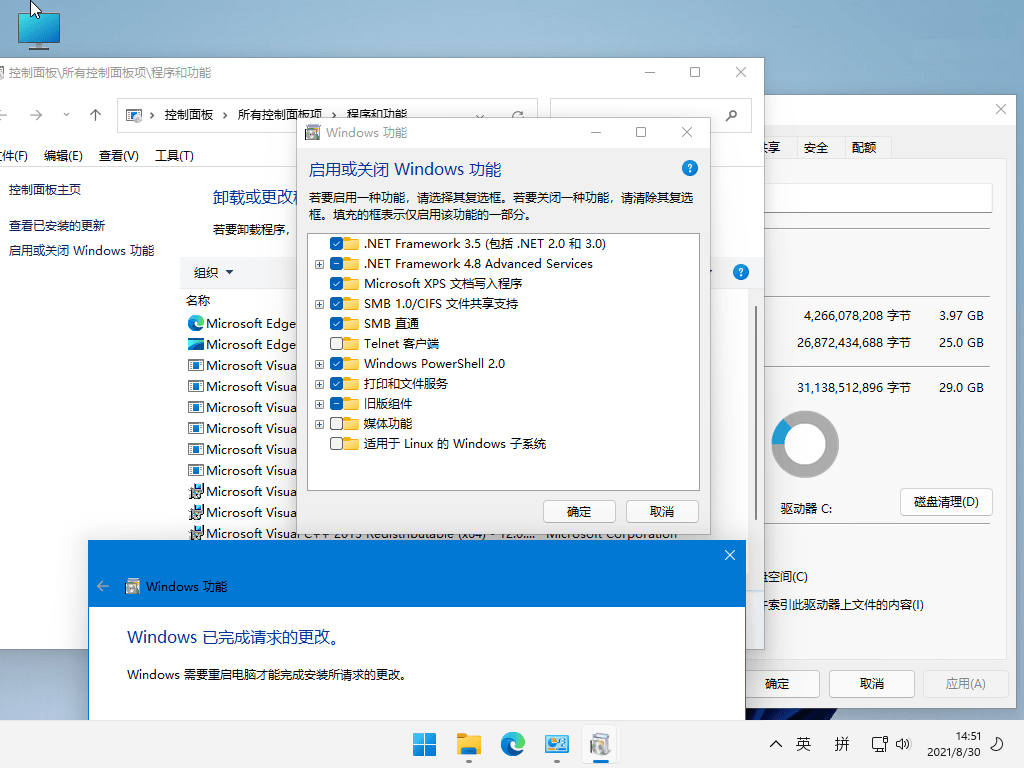The width and height of the screenshot is (1024, 768).
Task: Check 适用于 Linux 的 Windows 子系统
Action: pyautogui.click(x=336, y=444)
